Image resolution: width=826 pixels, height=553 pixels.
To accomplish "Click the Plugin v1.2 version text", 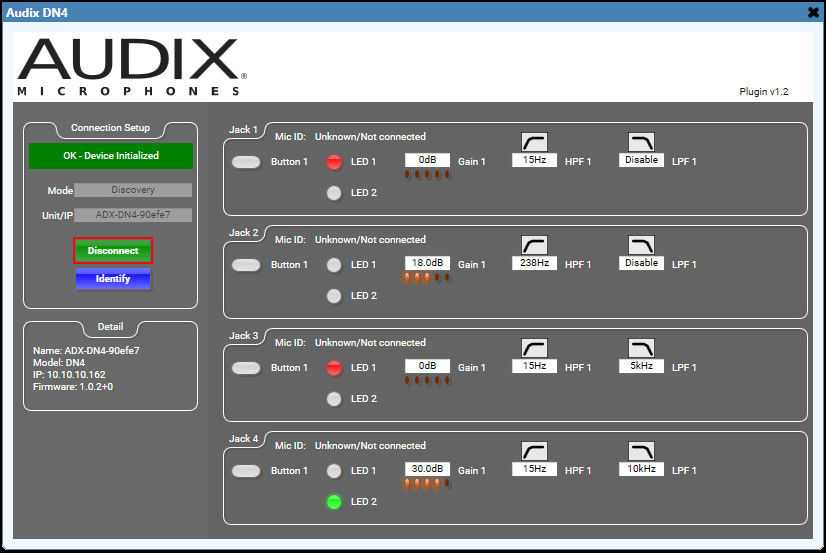I will pos(764,92).
